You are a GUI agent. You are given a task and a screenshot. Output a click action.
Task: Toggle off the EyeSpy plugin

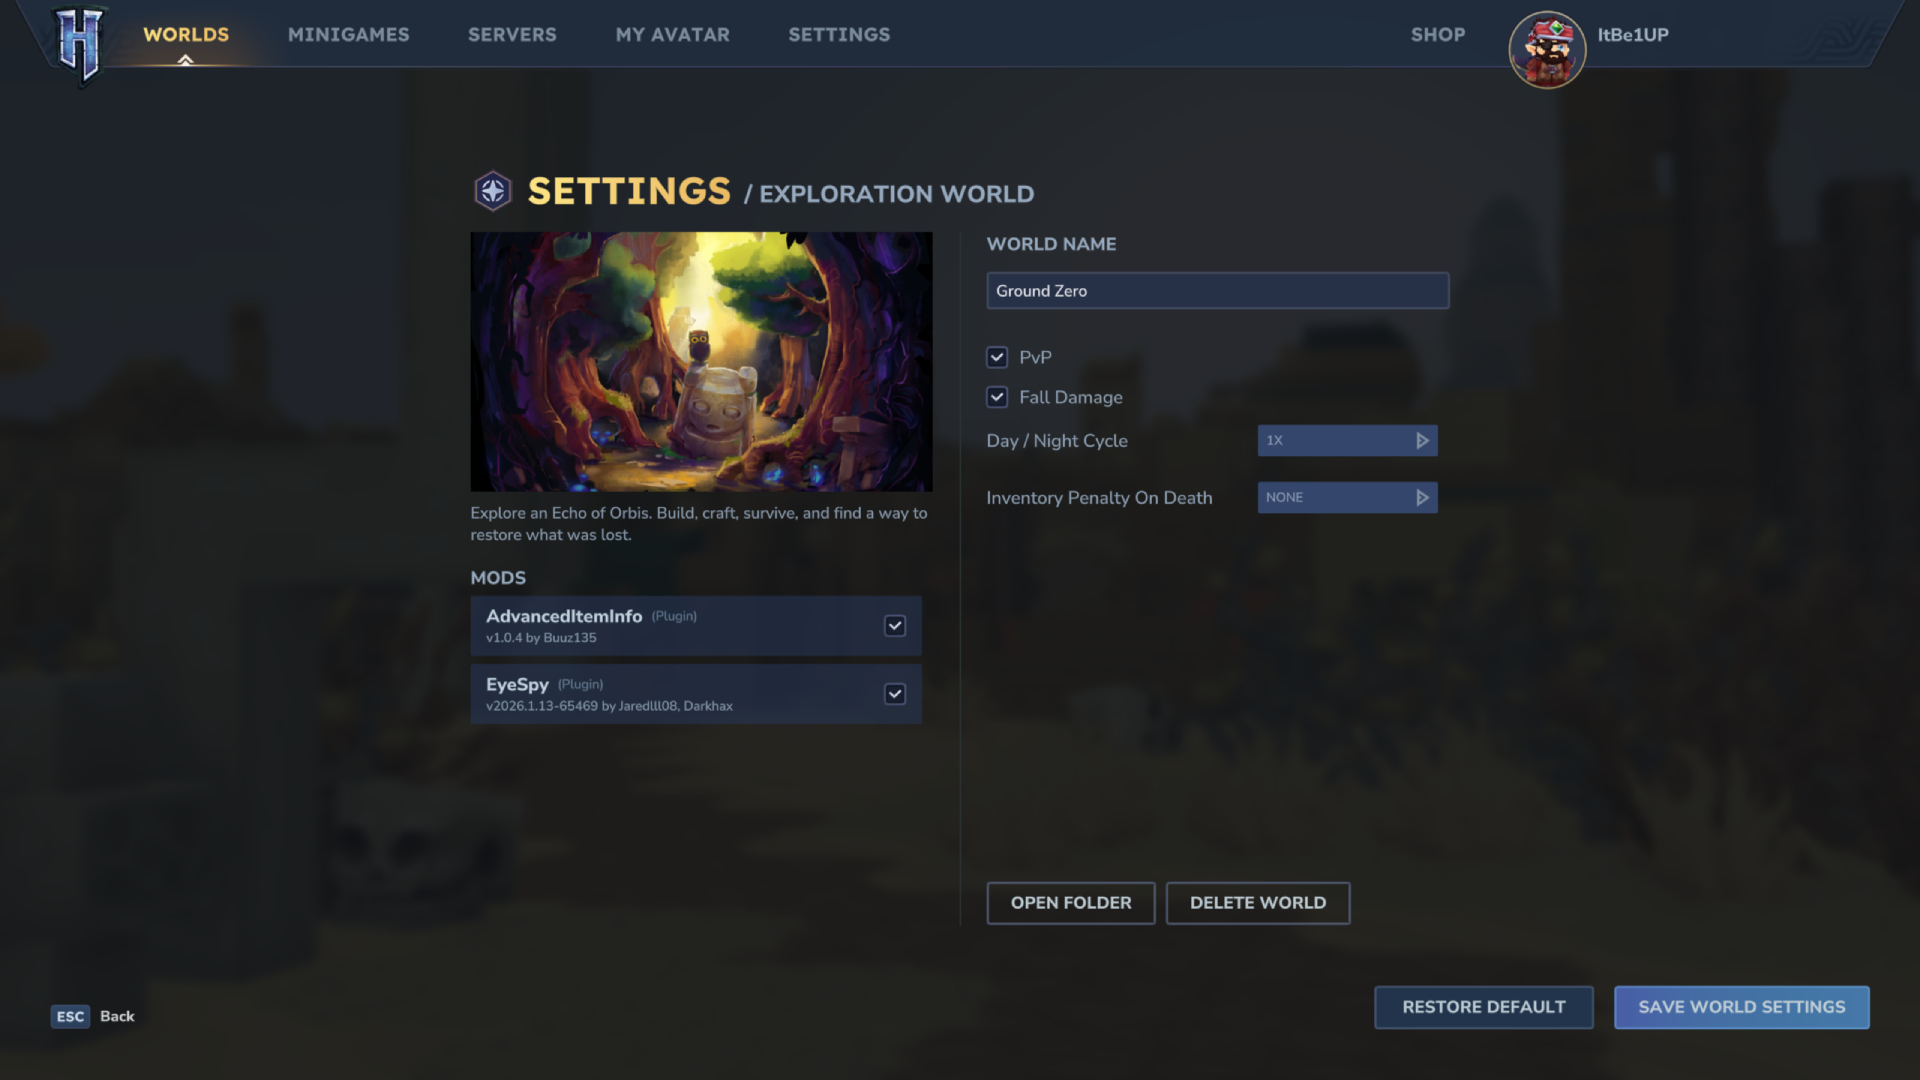(x=895, y=693)
